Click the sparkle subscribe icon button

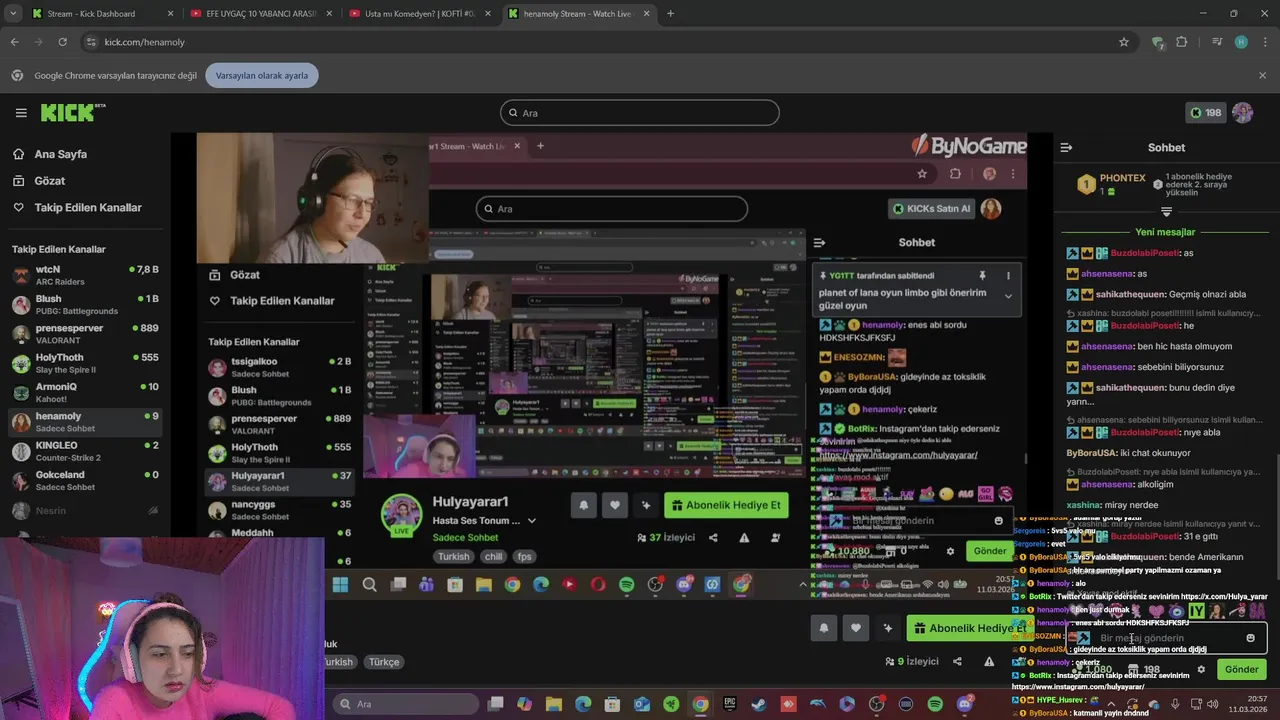click(887, 628)
